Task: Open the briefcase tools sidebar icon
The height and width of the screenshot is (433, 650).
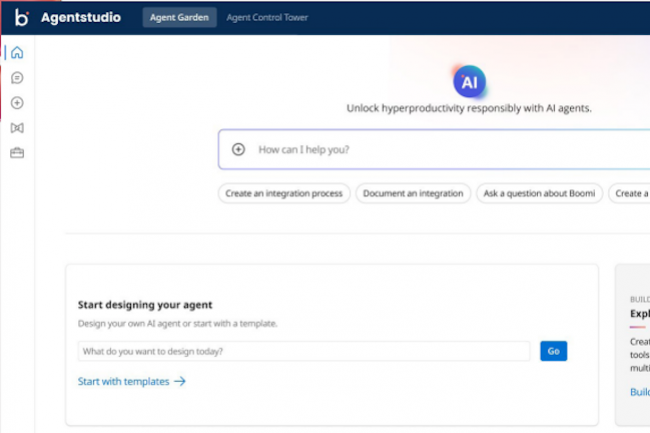Action: [17, 153]
